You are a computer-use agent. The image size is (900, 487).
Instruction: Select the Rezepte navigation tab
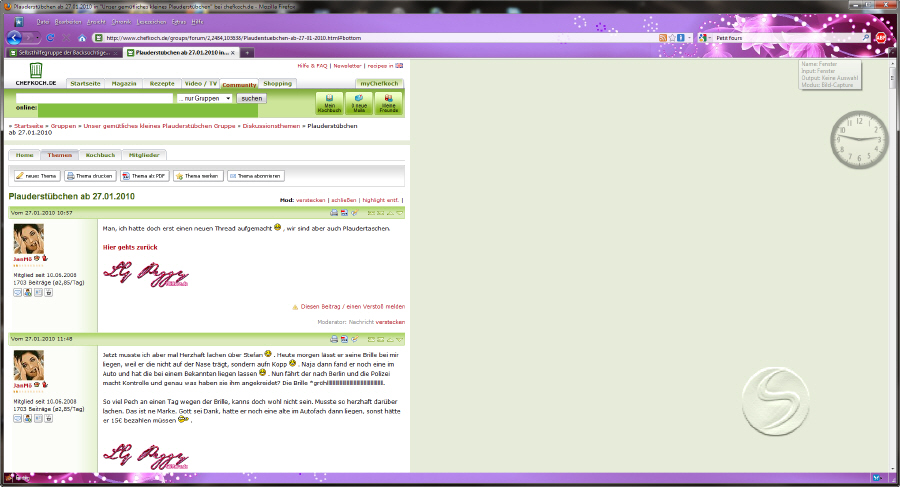pos(162,83)
